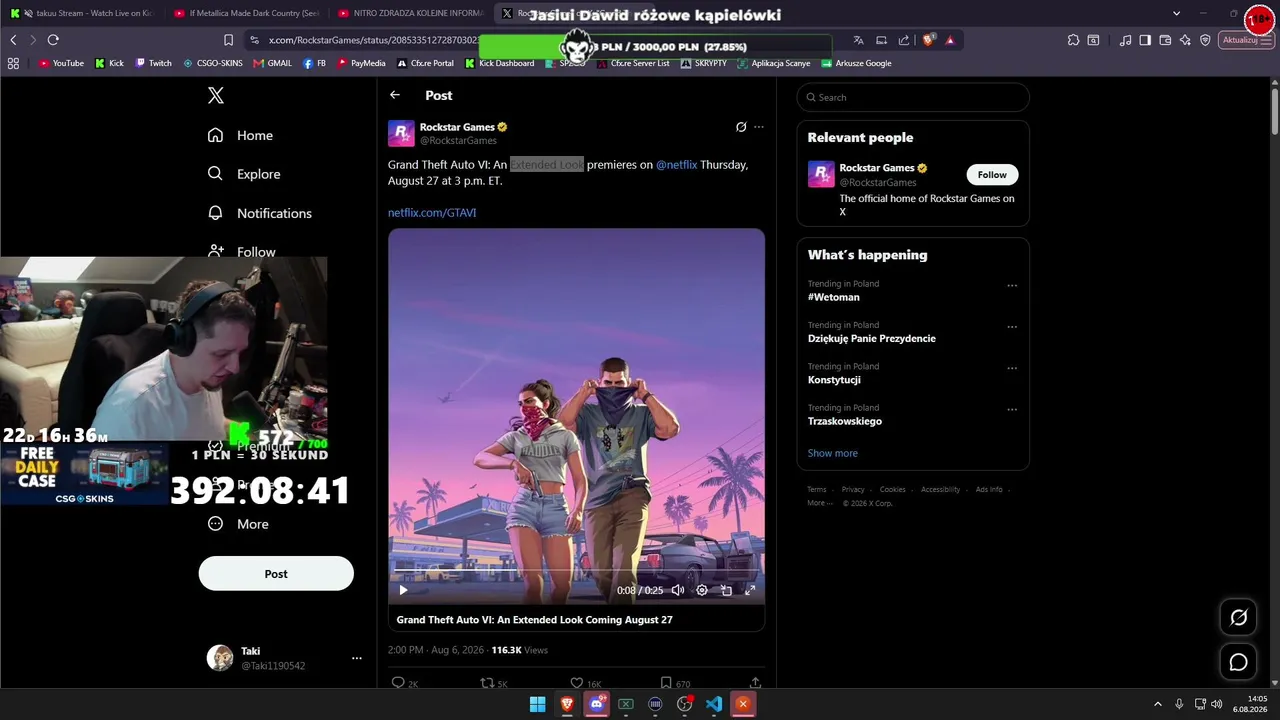
Task: Bookmark the Rockstar Games post
Action: (x=666, y=683)
